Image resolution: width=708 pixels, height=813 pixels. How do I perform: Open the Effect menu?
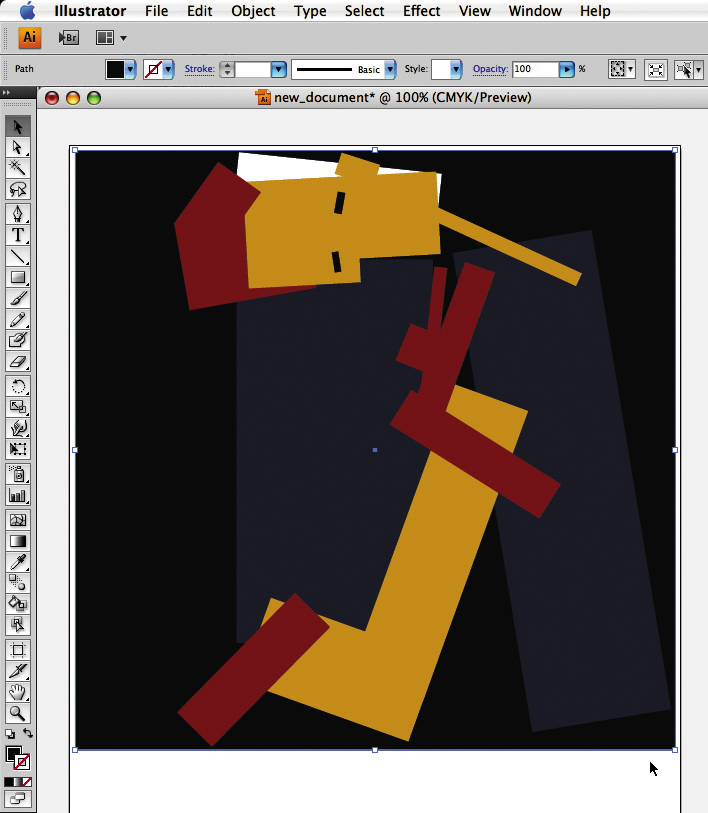click(421, 11)
